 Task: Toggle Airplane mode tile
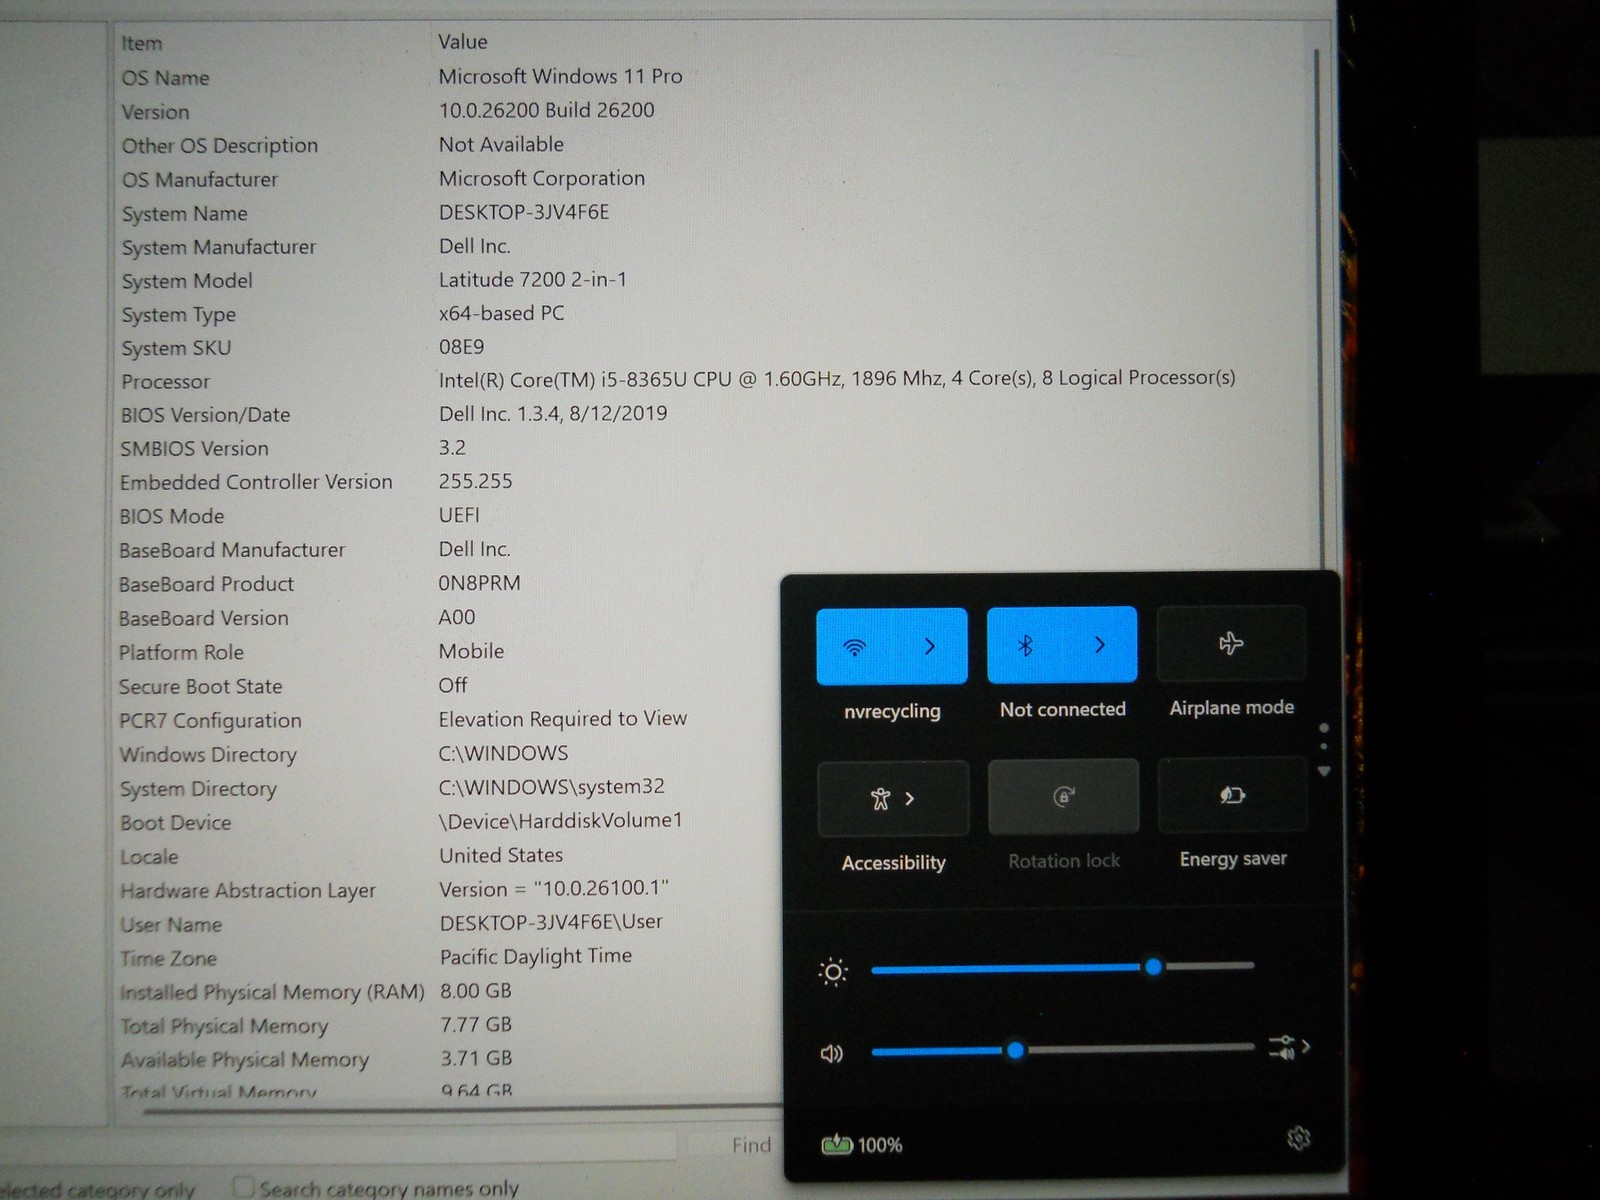[x=1231, y=643]
